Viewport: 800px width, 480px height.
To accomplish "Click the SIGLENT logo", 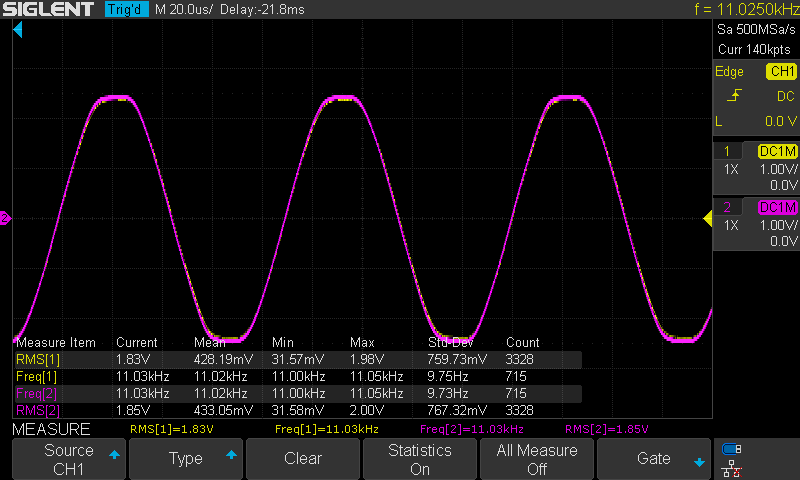I will tap(48, 9).
